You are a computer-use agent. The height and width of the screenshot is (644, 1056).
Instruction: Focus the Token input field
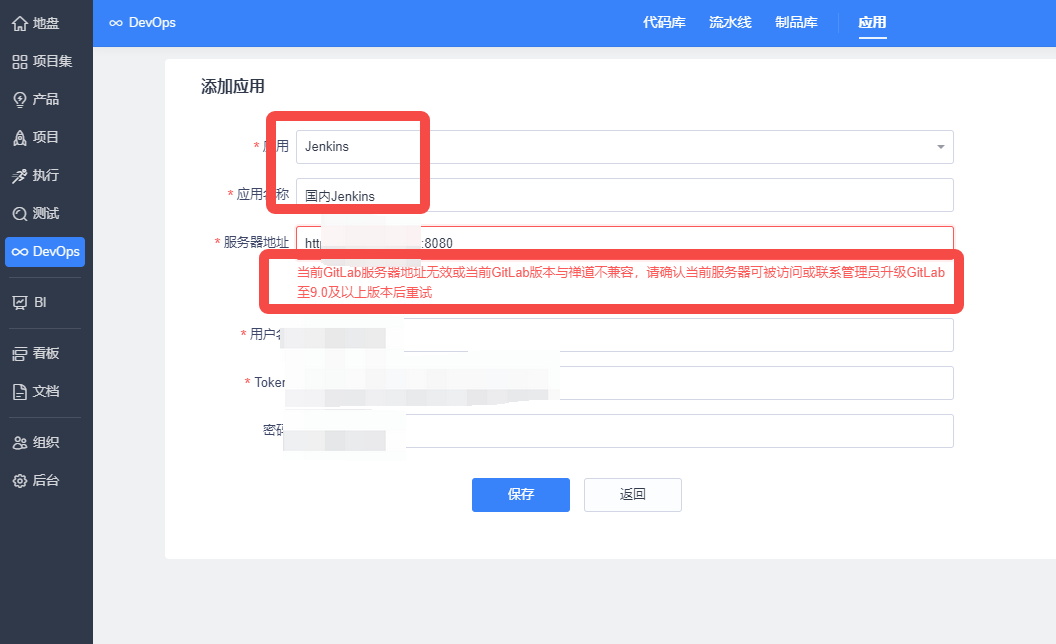coord(625,383)
